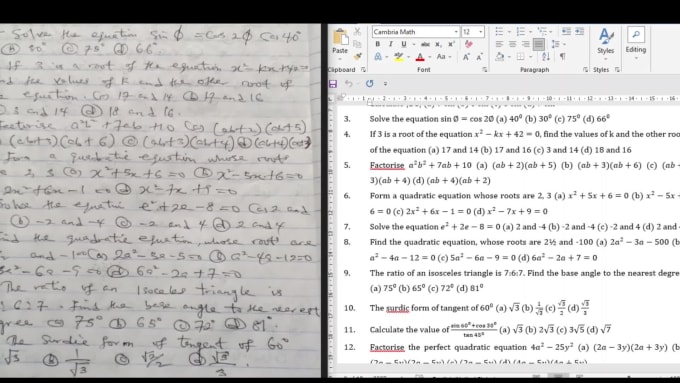The height and width of the screenshot is (383, 680).
Task: Toggle Bold formatting
Action: tap(377, 44)
